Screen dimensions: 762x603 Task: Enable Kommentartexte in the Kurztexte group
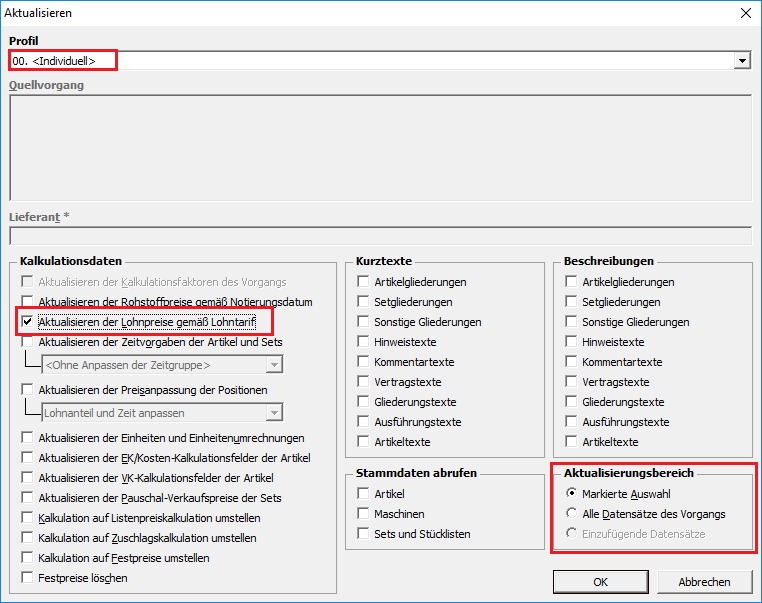(x=364, y=362)
